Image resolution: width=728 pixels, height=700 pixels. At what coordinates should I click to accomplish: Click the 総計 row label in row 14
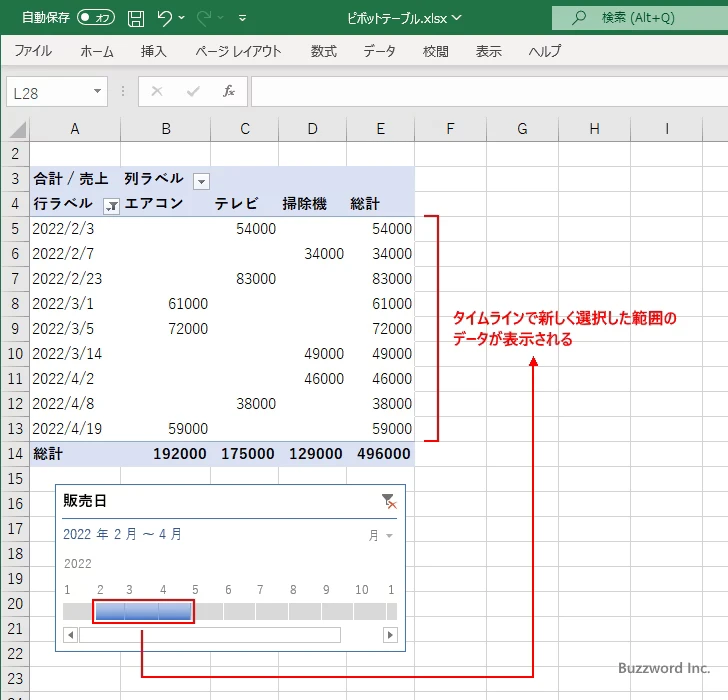click(x=75, y=454)
